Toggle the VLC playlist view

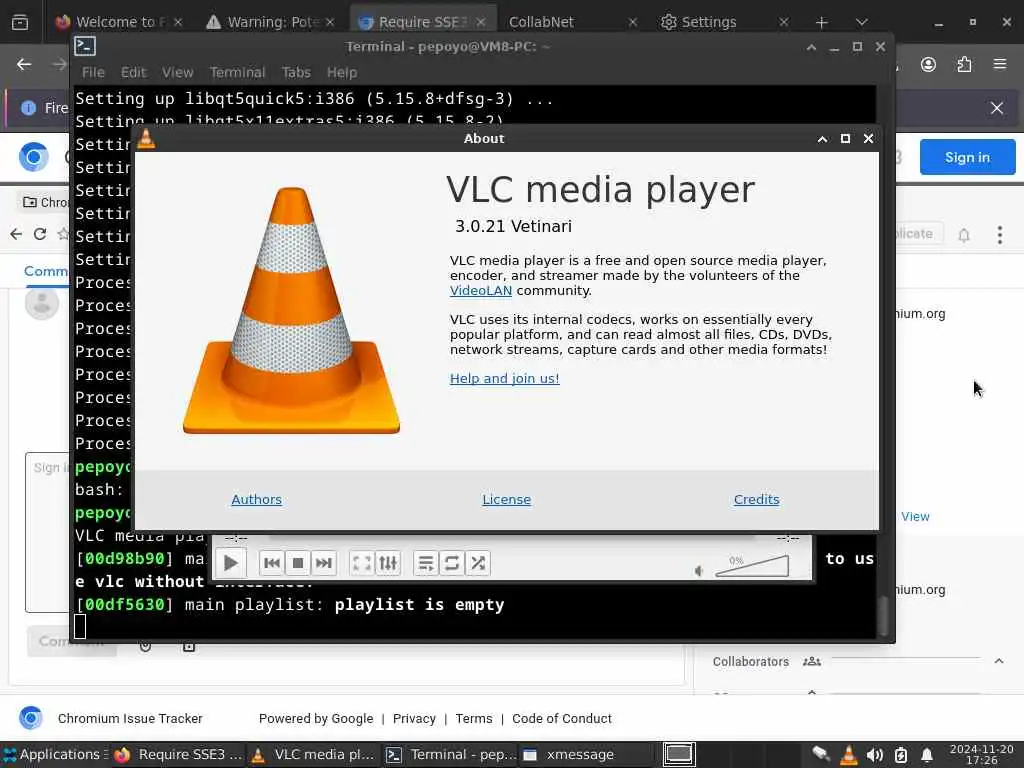(x=426, y=563)
